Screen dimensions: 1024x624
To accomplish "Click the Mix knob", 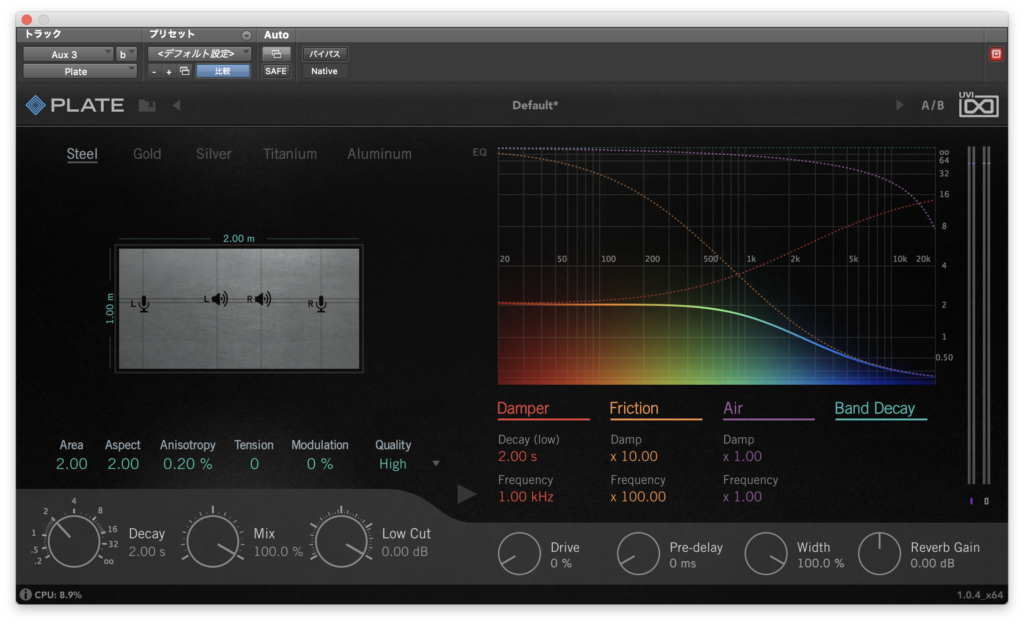I will [212, 541].
